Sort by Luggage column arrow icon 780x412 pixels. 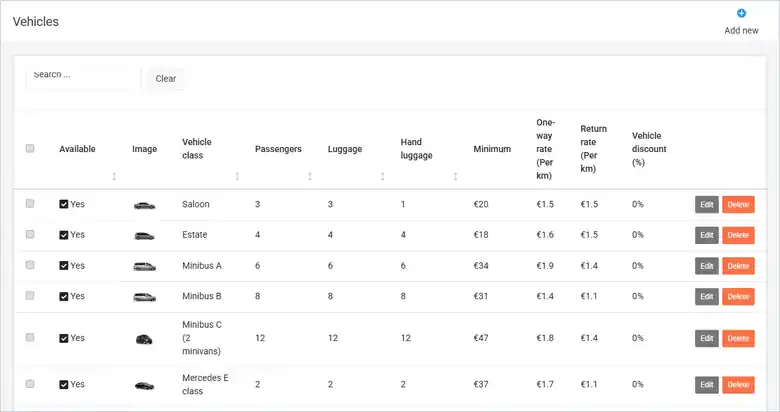tap(383, 176)
